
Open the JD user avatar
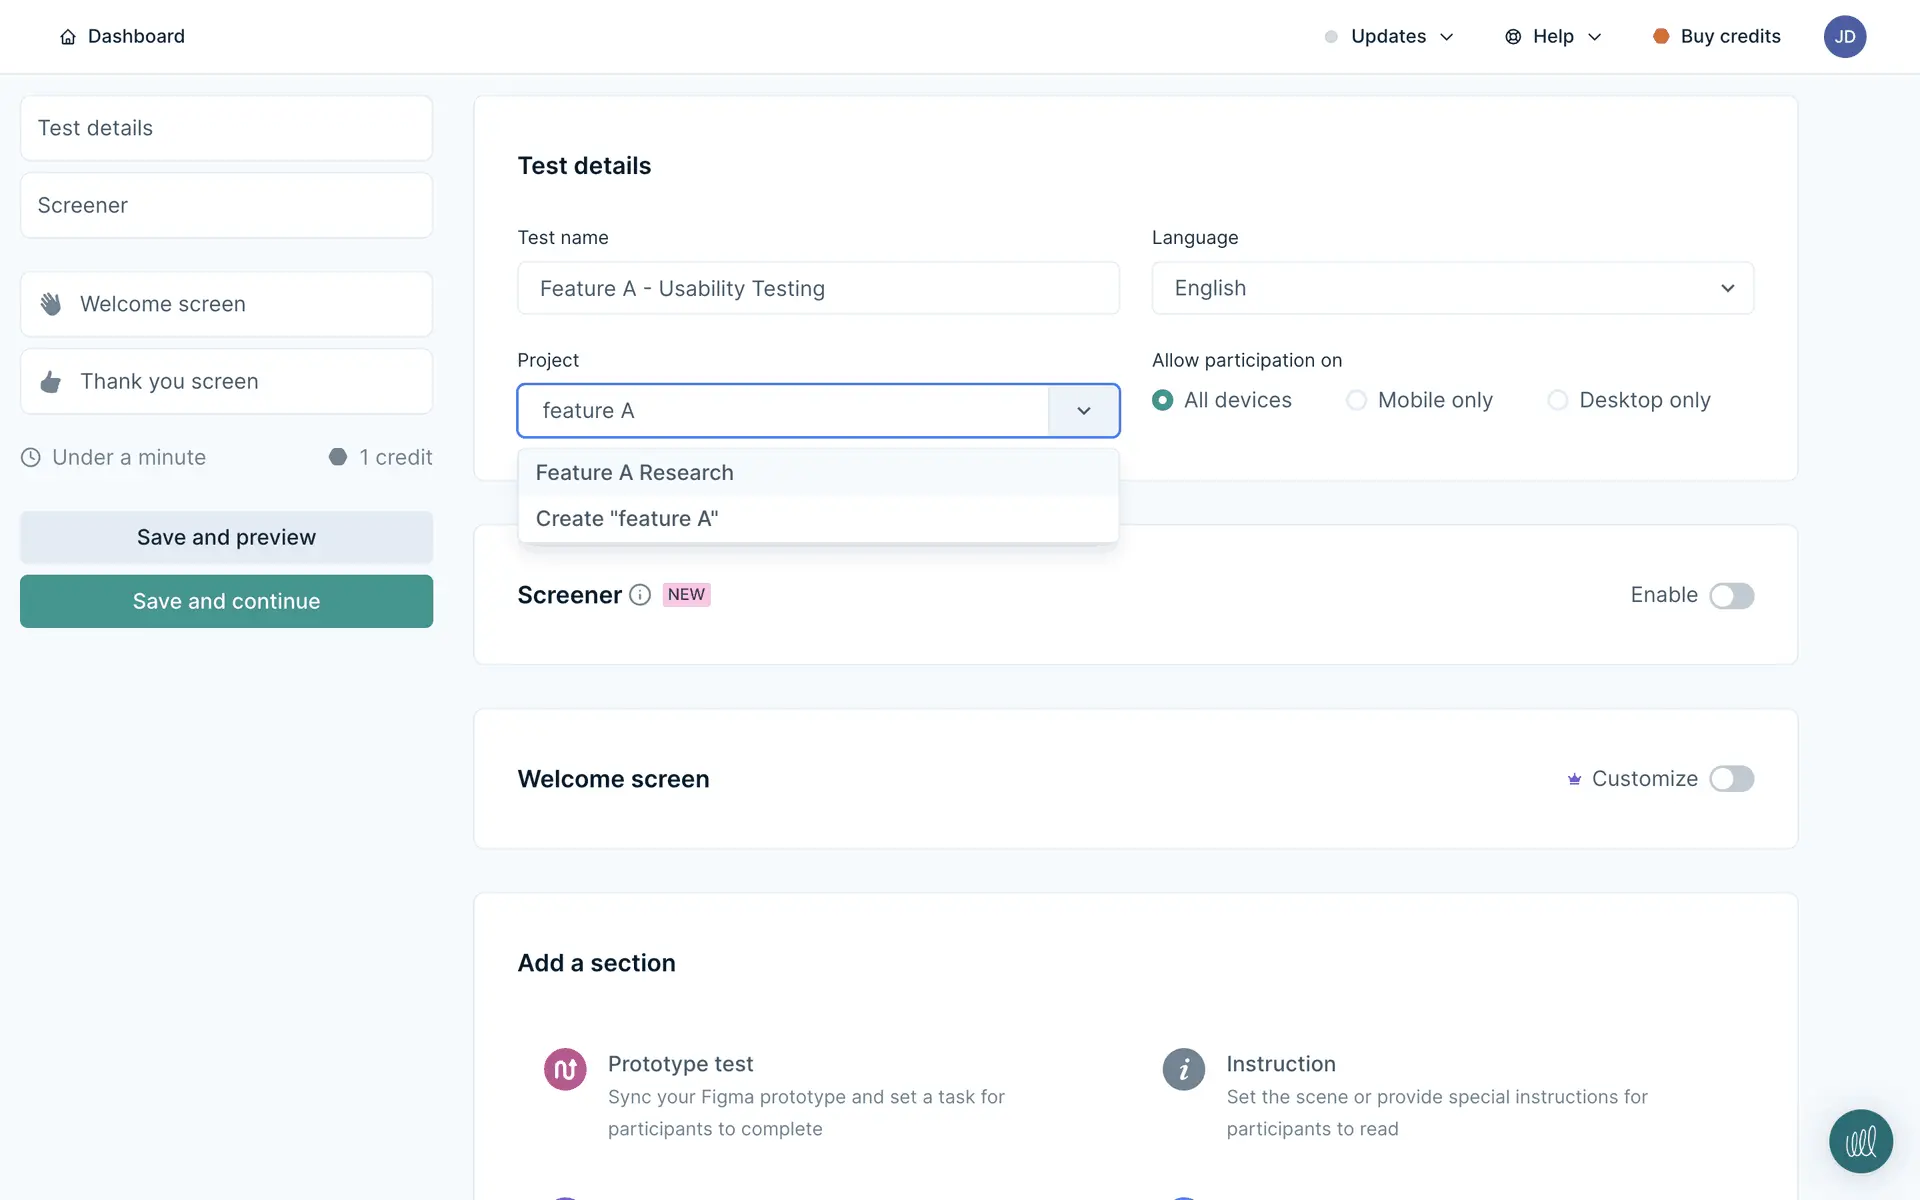click(1844, 37)
